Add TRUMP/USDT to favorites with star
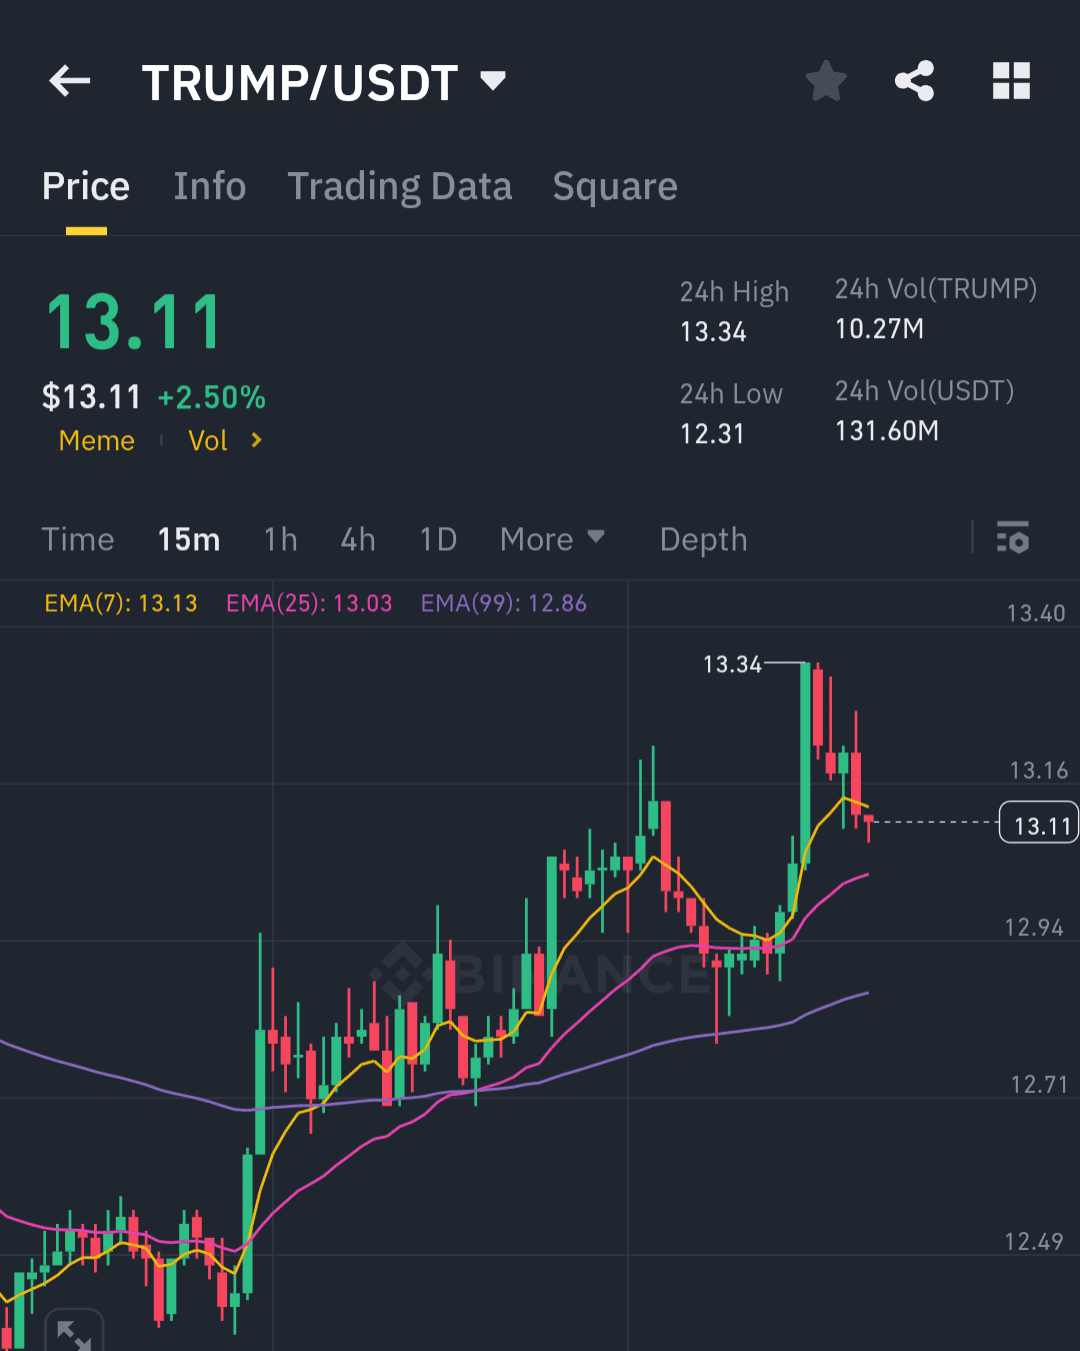 (826, 81)
